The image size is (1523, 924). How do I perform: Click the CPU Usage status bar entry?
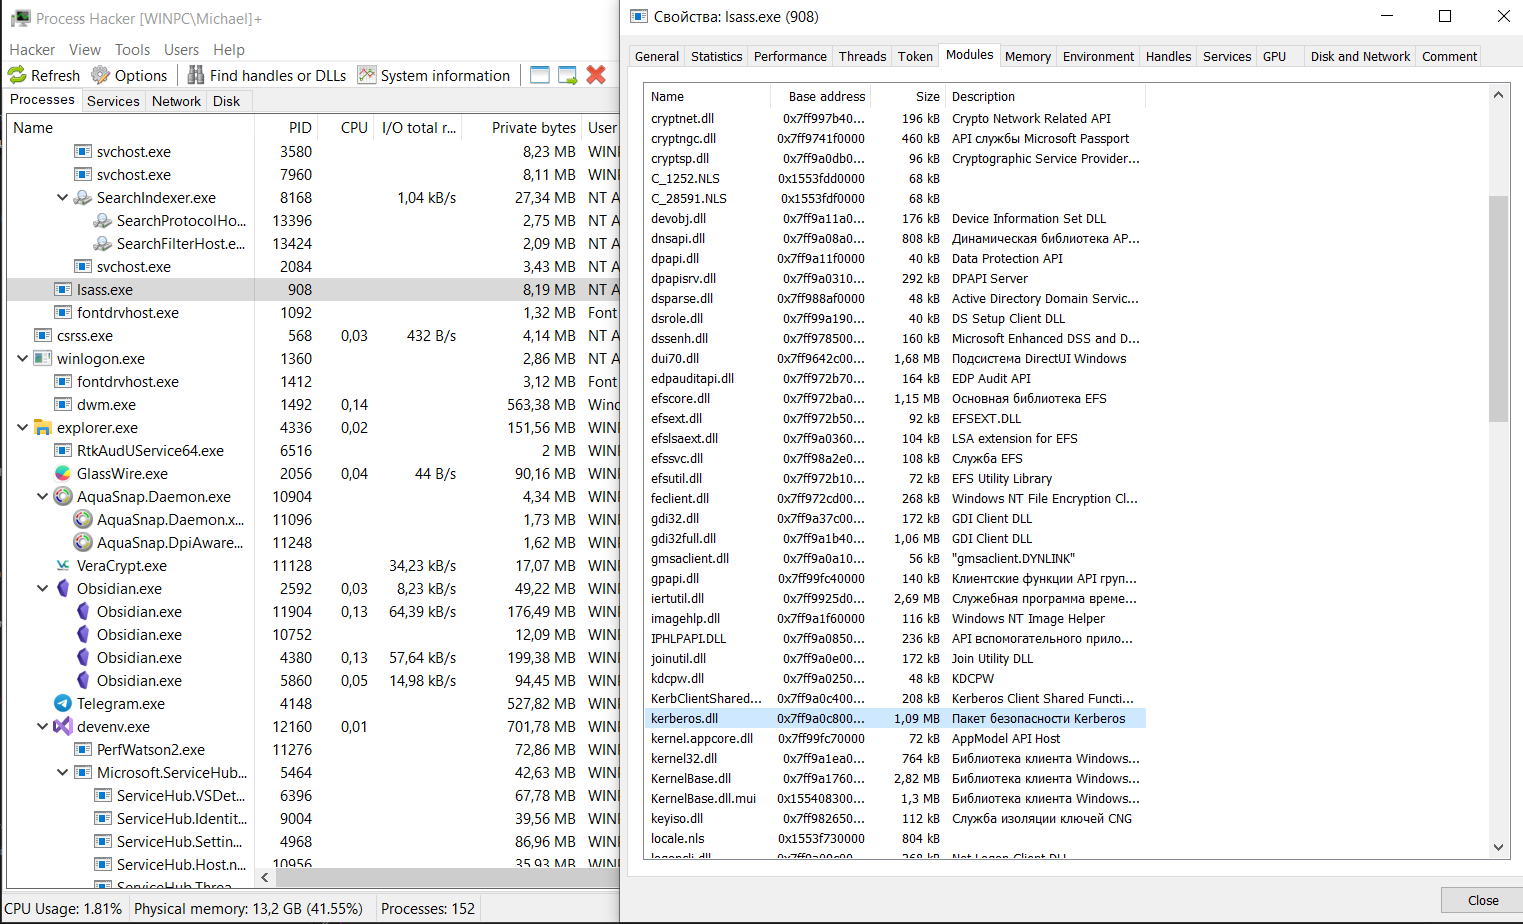[64, 908]
